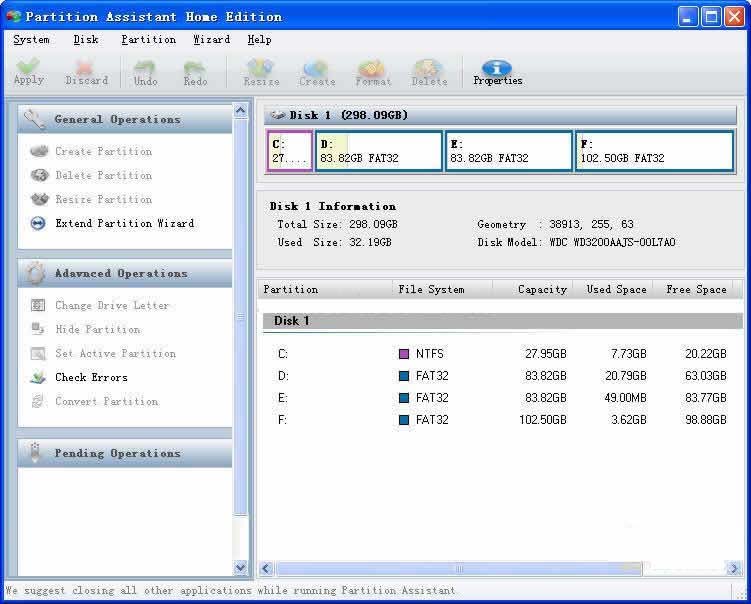This screenshot has height=604, width=751.
Task: Open the System menu
Action: pyautogui.click(x=31, y=40)
